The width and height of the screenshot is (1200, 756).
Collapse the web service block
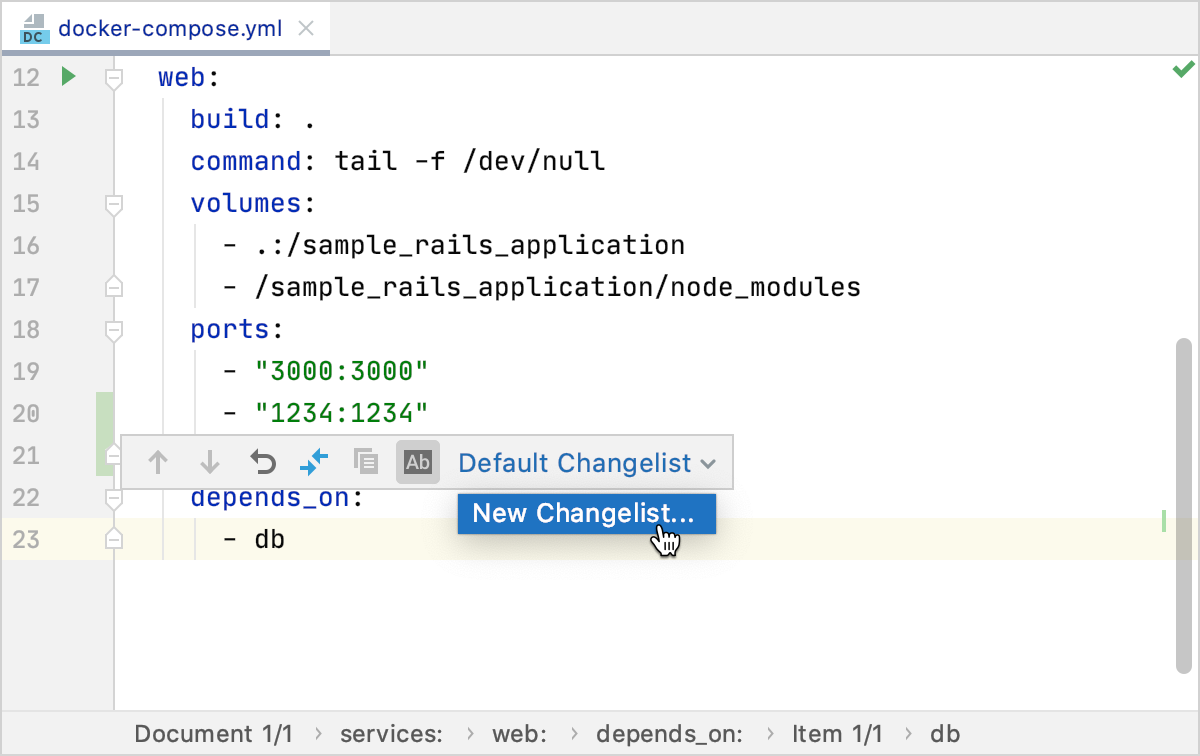[x=113, y=78]
